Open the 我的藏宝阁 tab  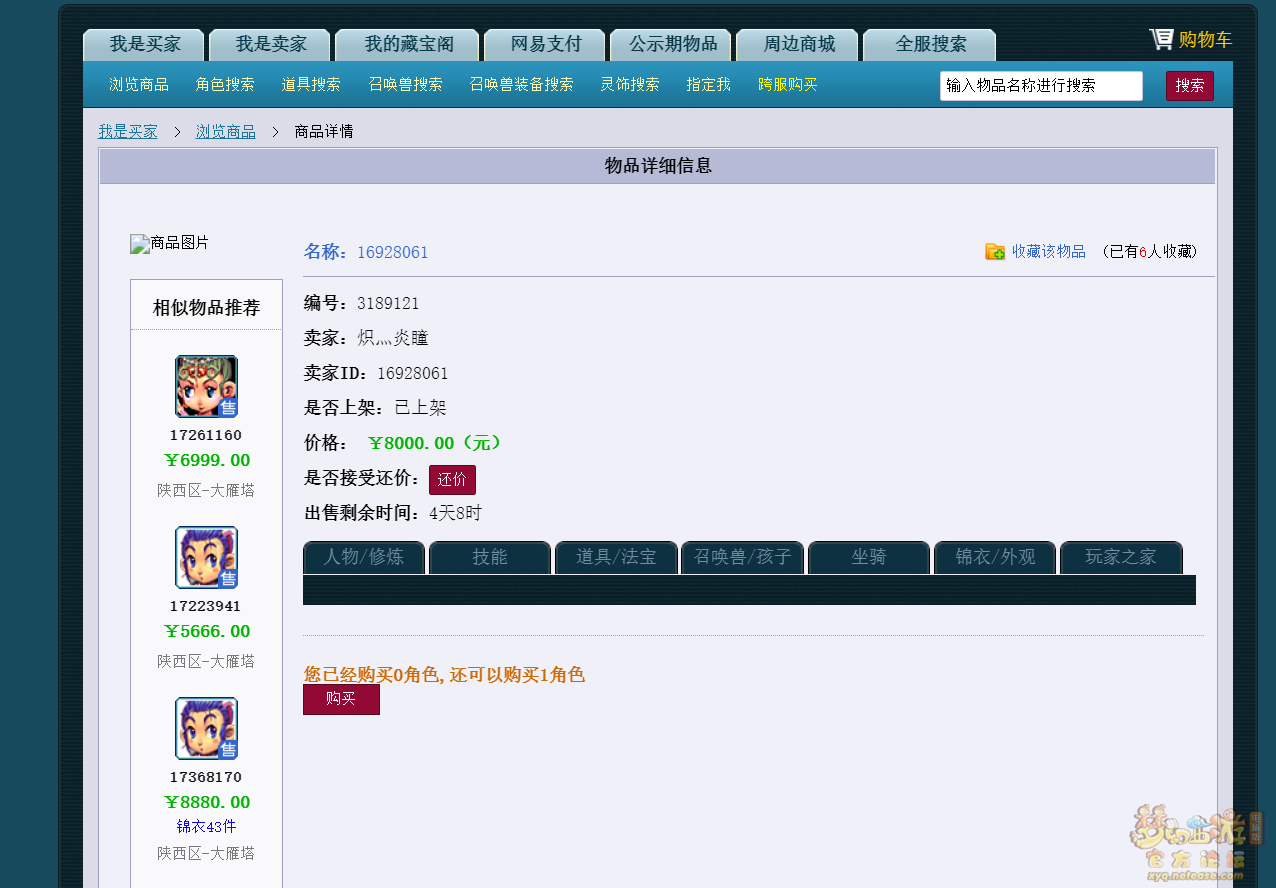pyautogui.click(x=408, y=45)
